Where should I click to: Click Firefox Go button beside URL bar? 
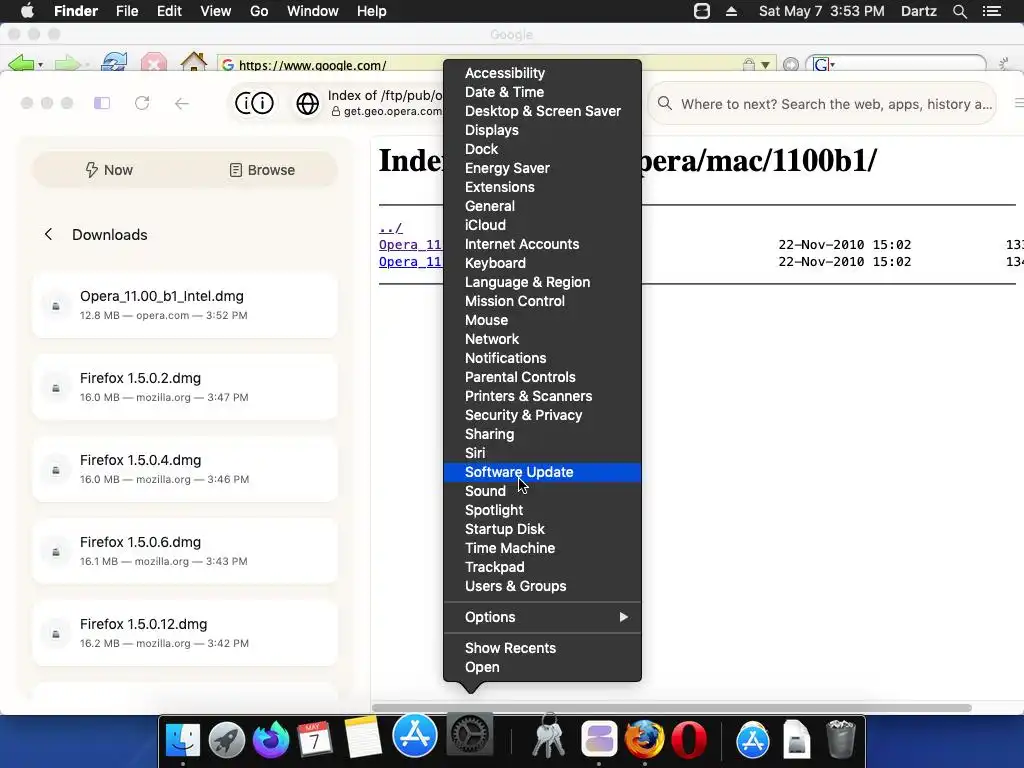[791, 65]
